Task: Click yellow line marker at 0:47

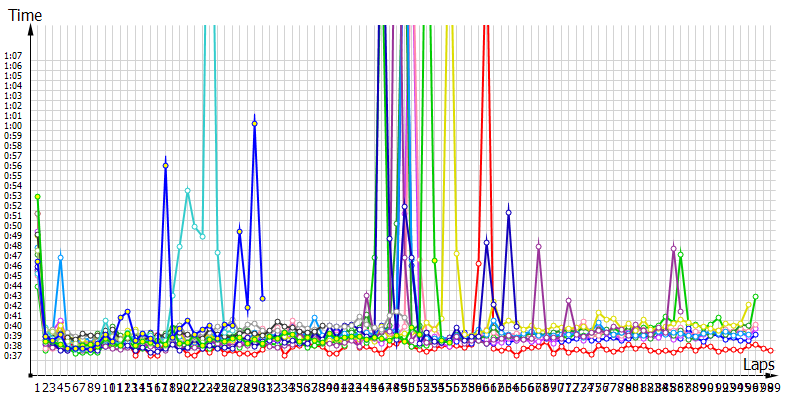Action: click(457, 254)
